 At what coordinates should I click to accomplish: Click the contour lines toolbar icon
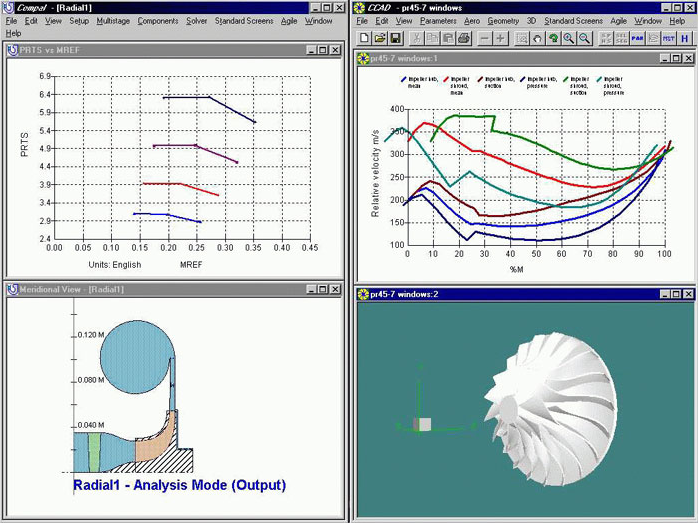[653, 38]
